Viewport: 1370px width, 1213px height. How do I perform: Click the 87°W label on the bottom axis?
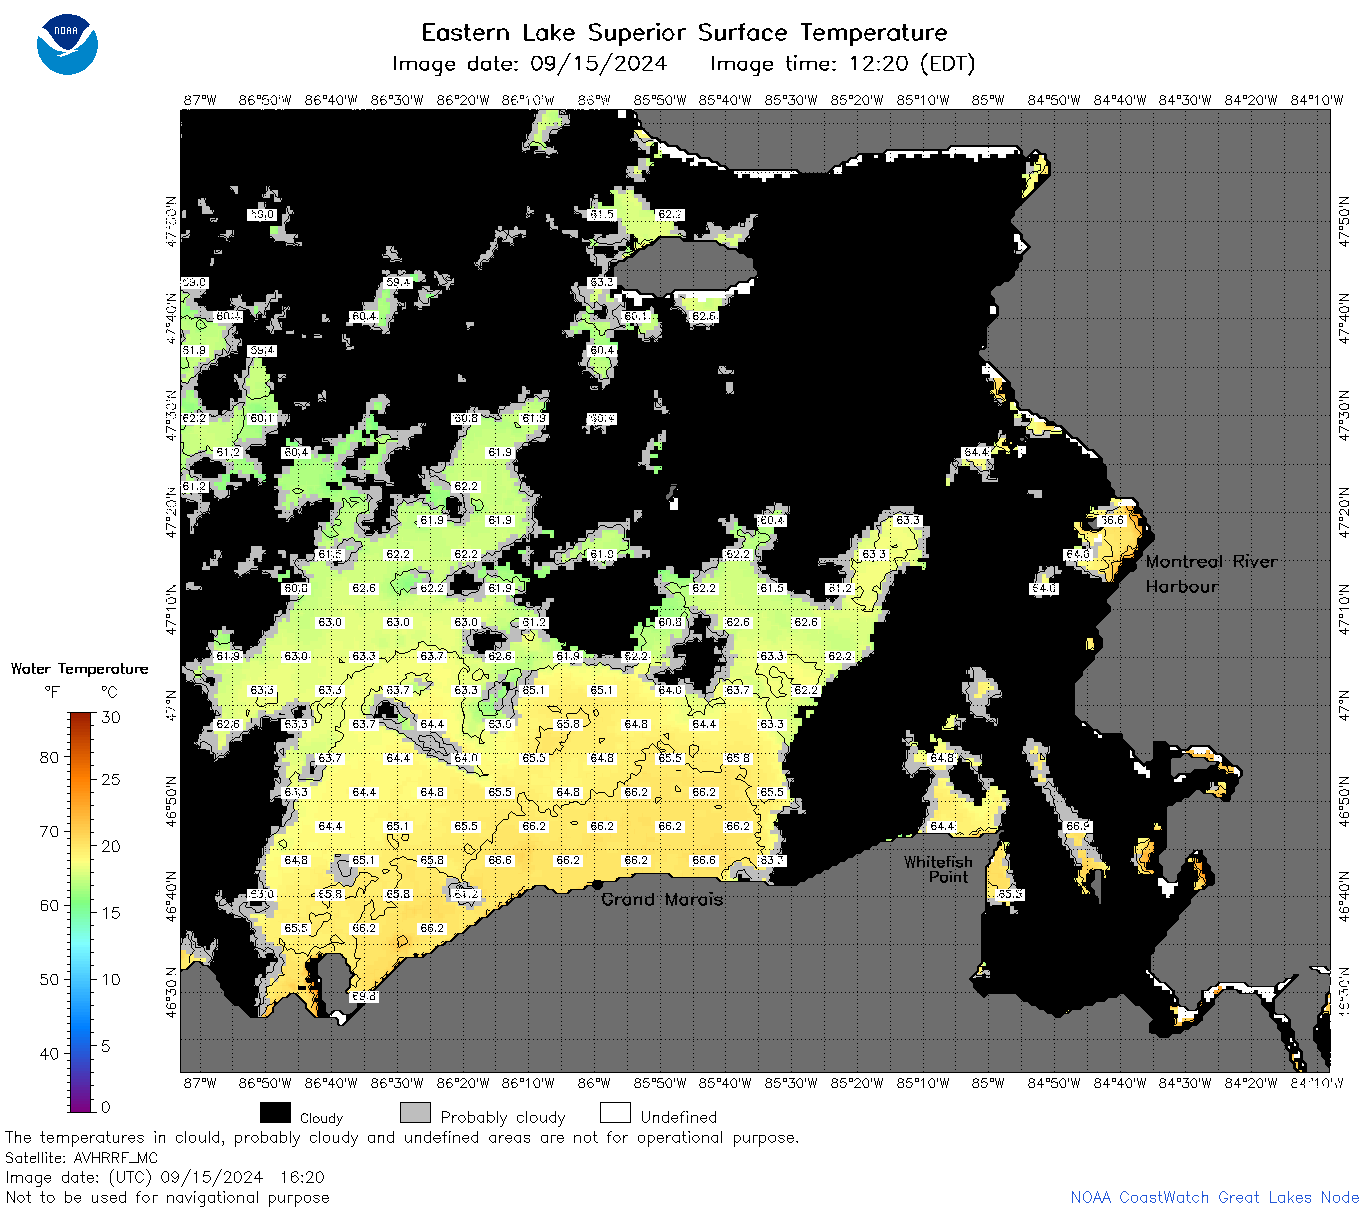point(200,1083)
